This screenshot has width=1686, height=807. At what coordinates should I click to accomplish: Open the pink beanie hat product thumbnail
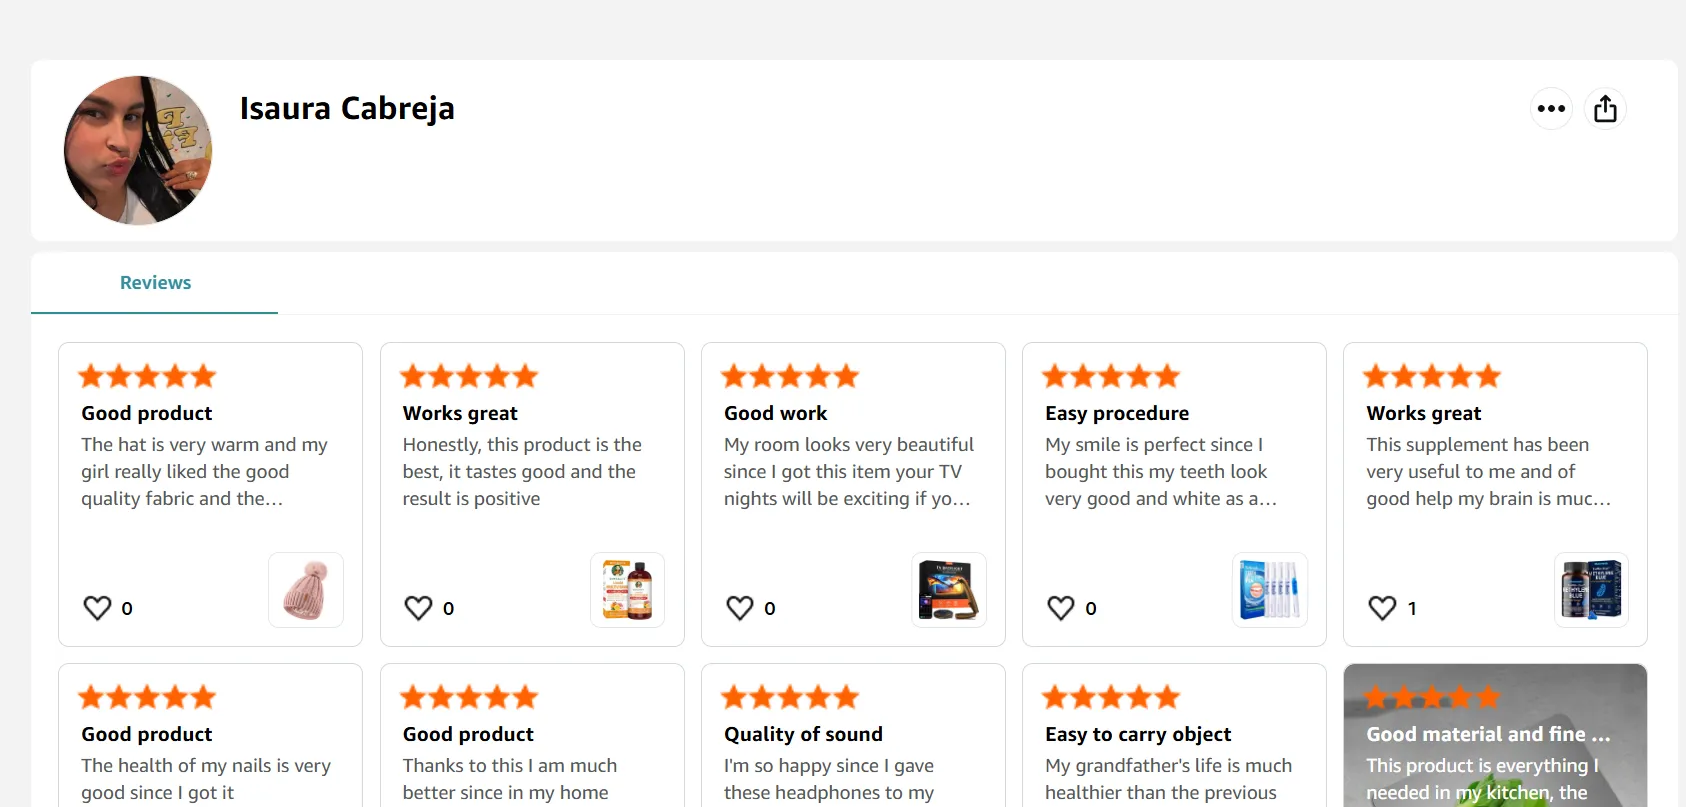[306, 590]
